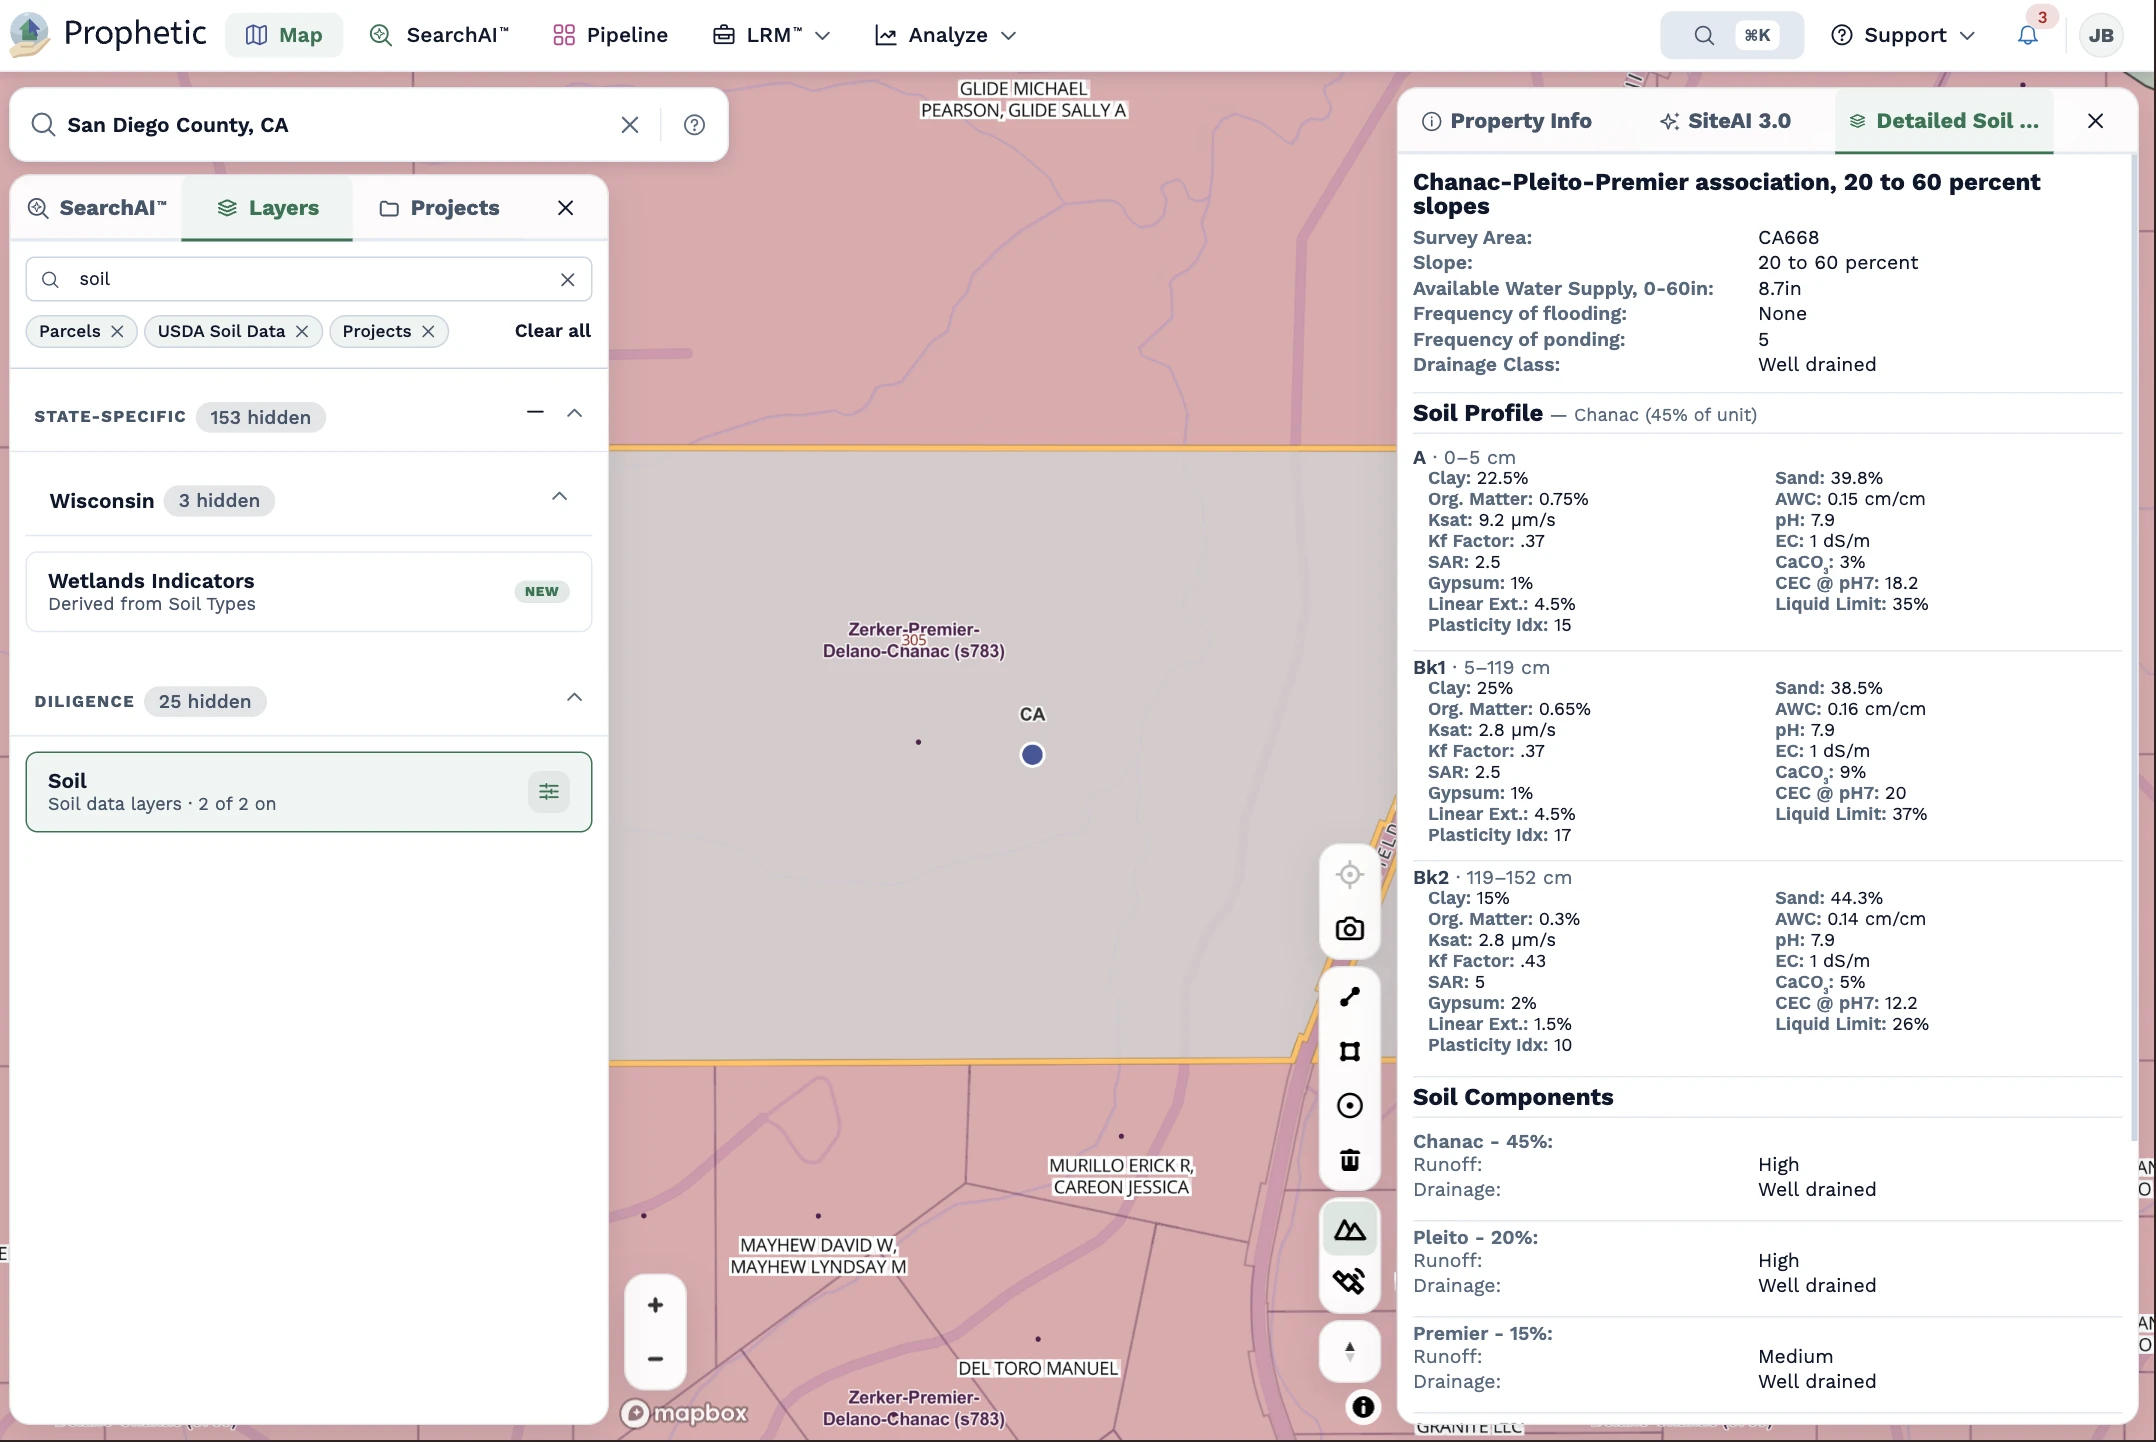Click the blue CA map marker
Viewport: 2156px width, 1442px height.
1032,755
